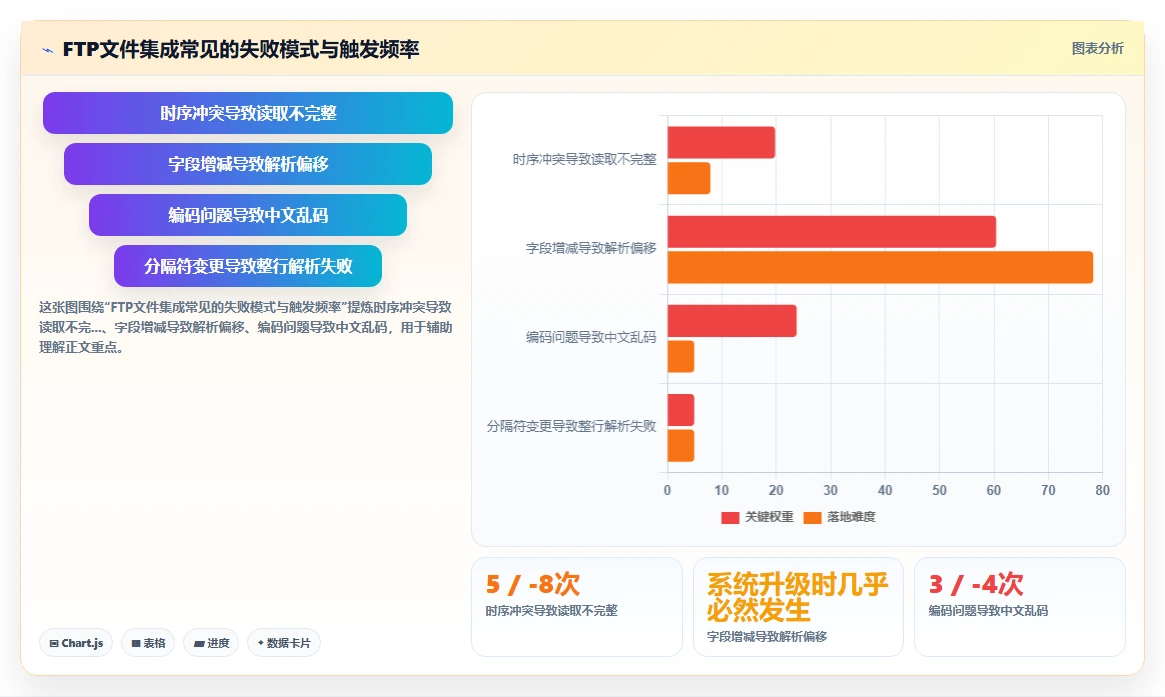Select the 编码问题导致中文乱码 funnel bar

[247, 215]
